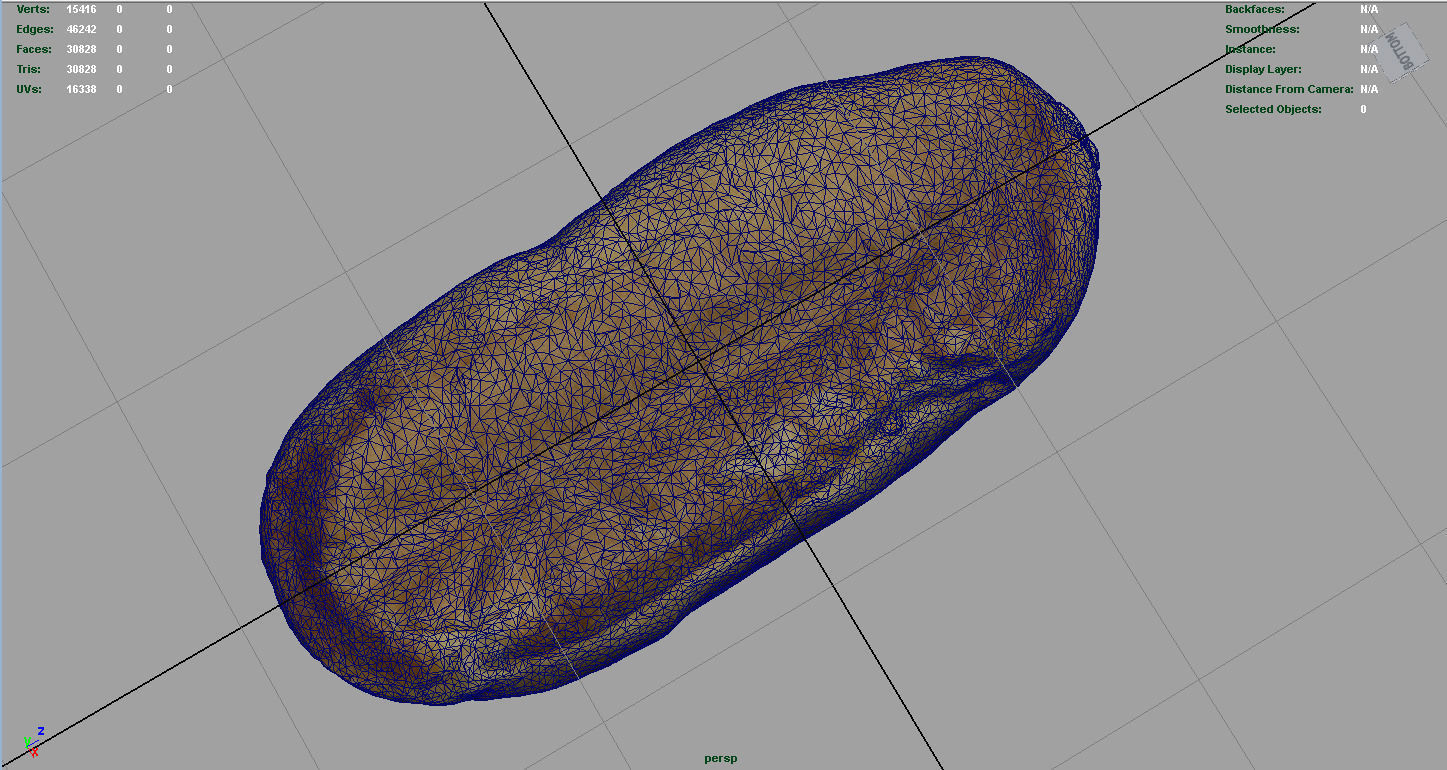The width and height of the screenshot is (1447, 770).
Task: Click the Verts: heads-up label
Action: [x=32, y=9]
